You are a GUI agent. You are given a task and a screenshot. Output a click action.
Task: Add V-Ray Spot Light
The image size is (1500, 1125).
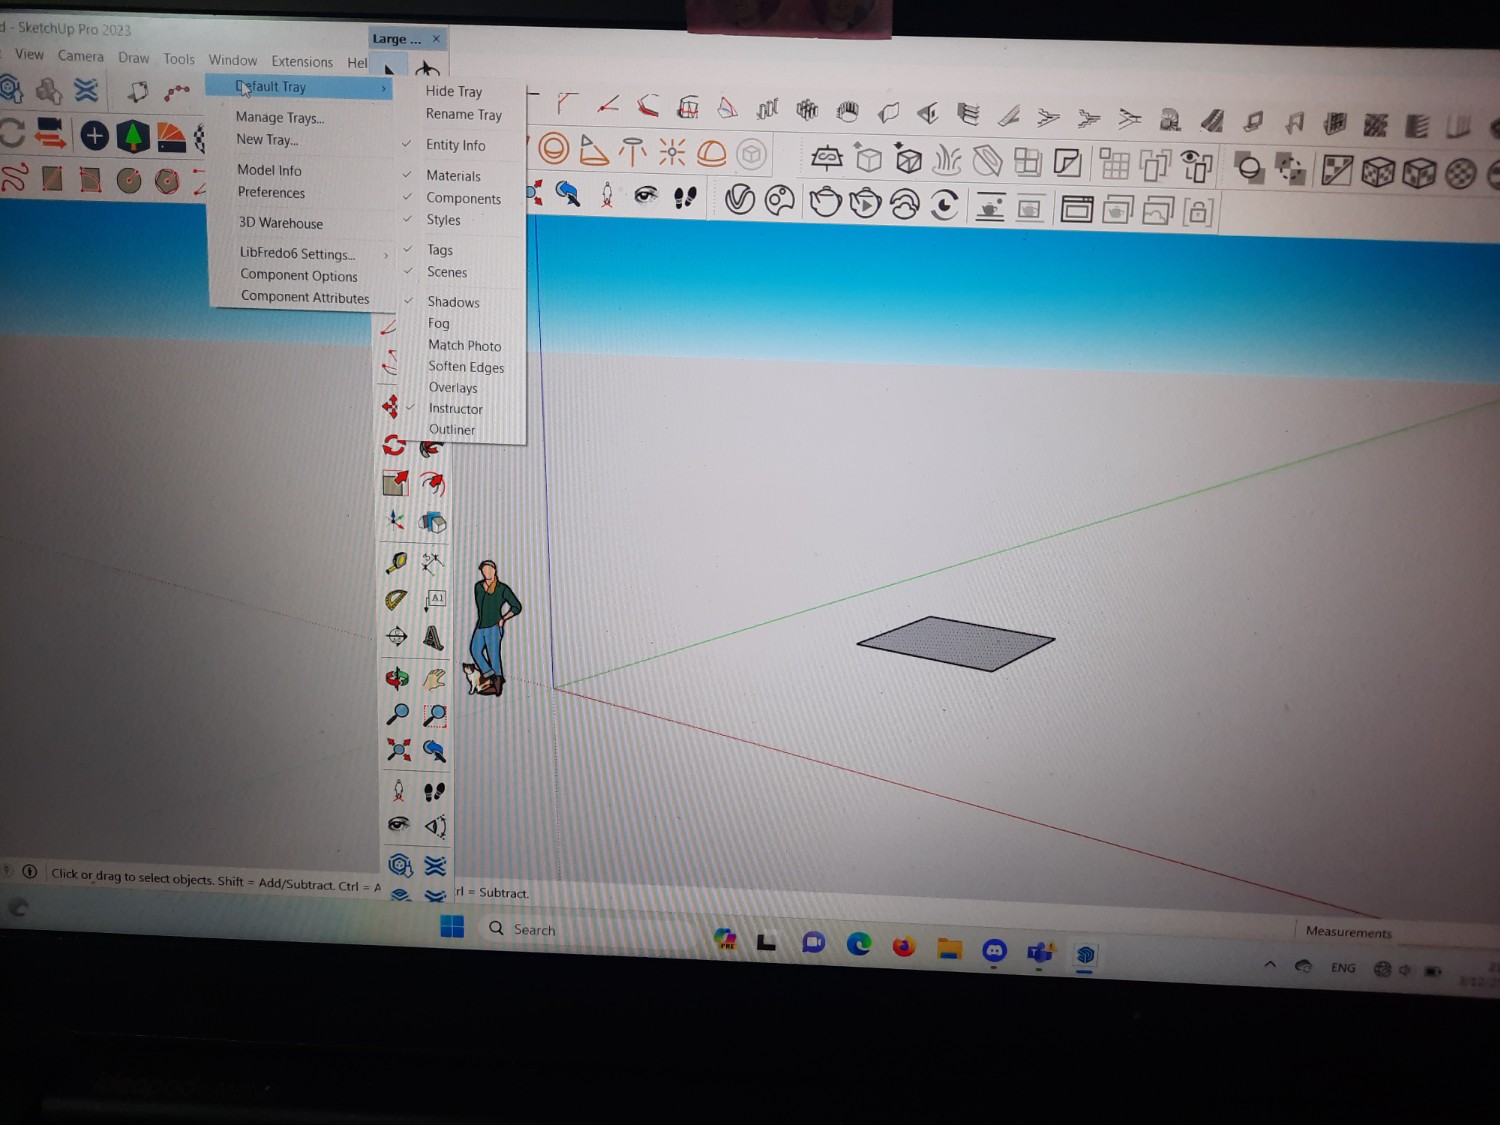pos(593,150)
